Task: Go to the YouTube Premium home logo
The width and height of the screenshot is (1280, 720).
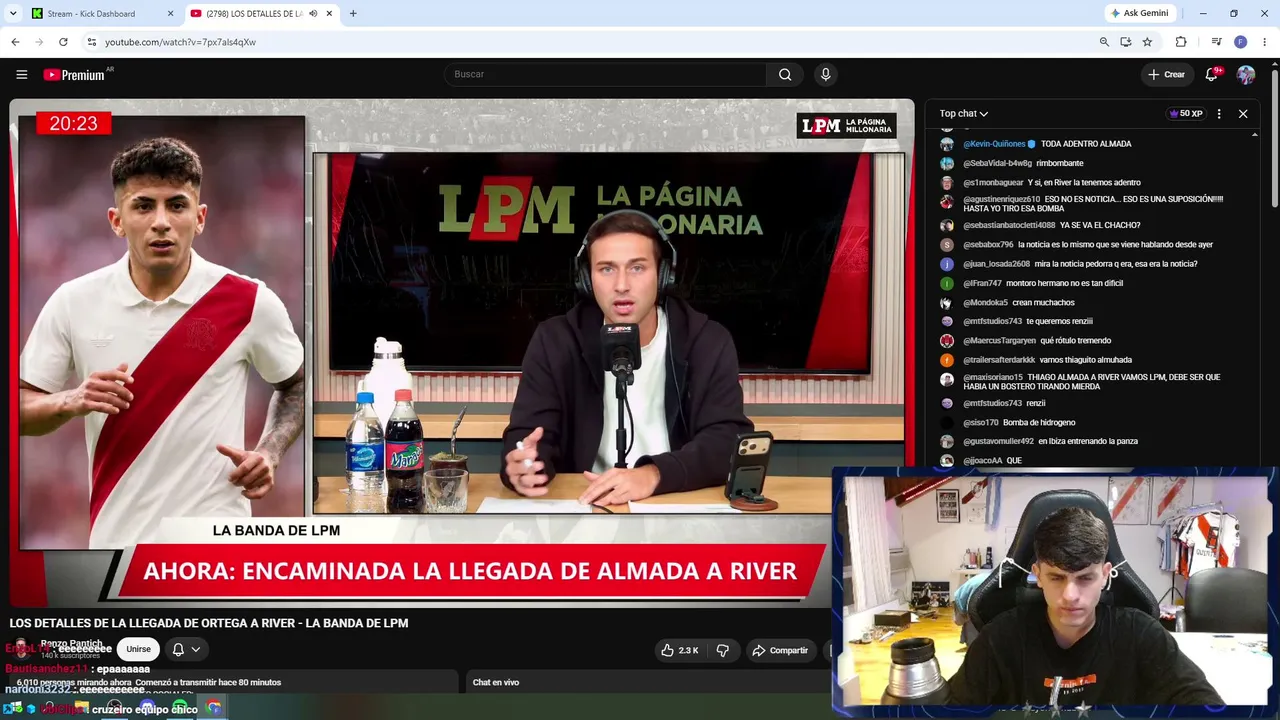Action: [74, 75]
